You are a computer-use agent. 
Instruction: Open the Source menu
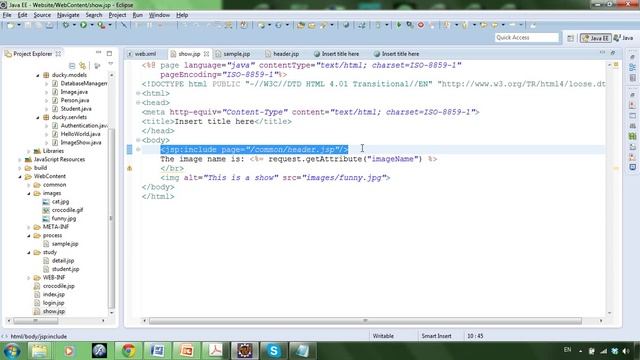coord(42,15)
